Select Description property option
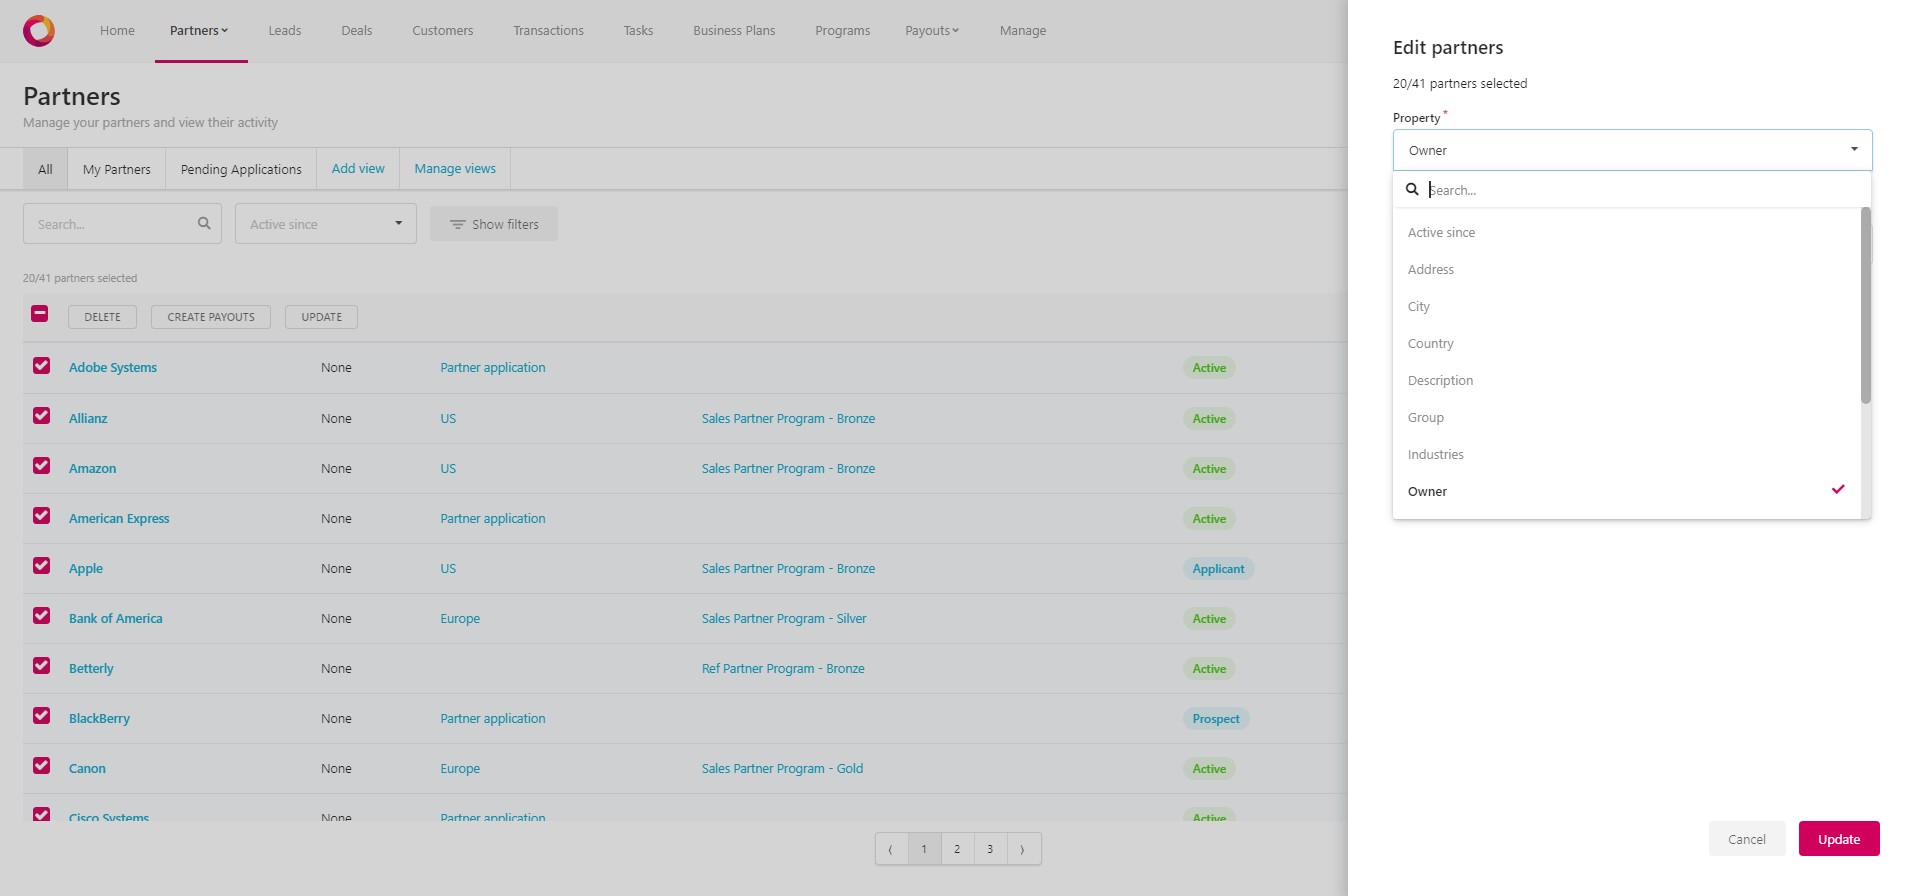 pyautogui.click(x=1626, y=380)
